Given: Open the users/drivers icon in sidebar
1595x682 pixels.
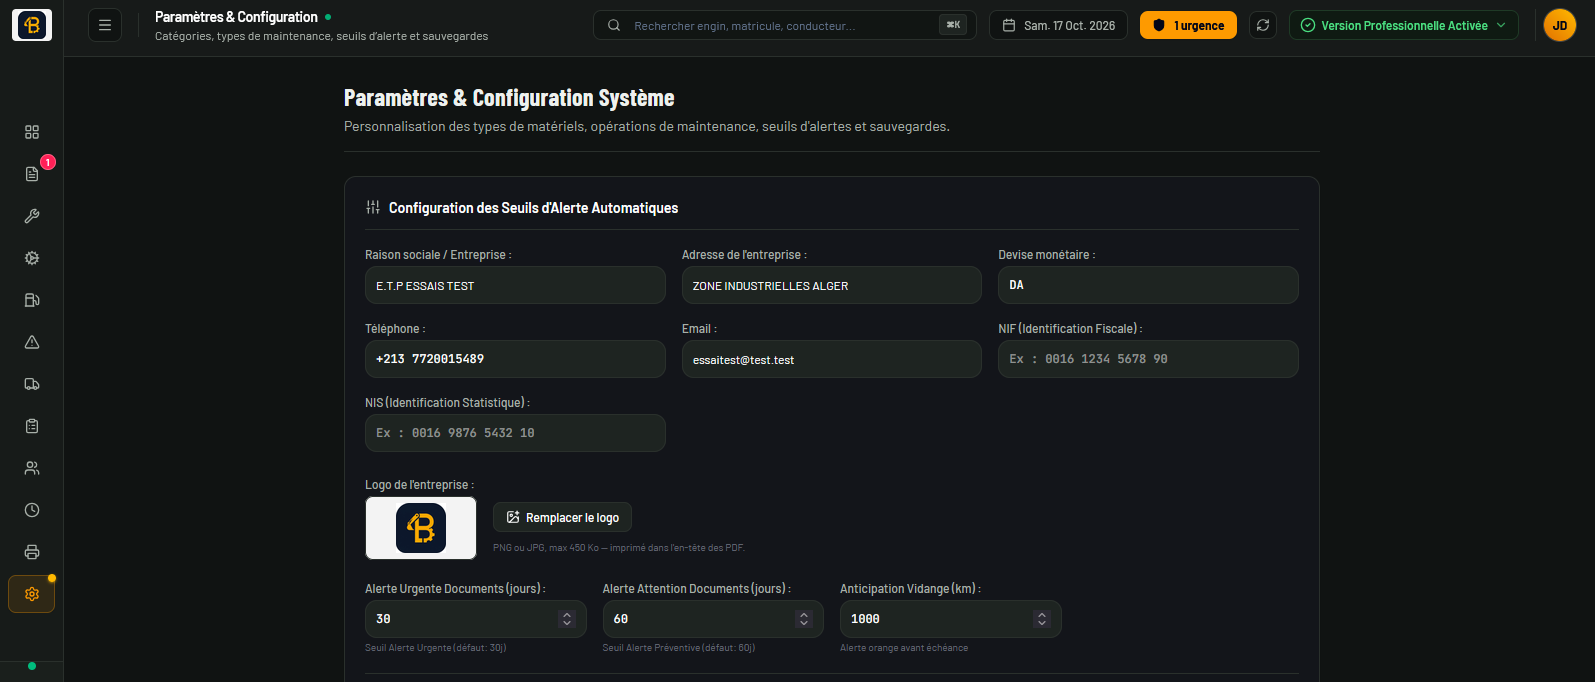Looking at the screenshot, I should pyautogui.click(x=32, y=468).
